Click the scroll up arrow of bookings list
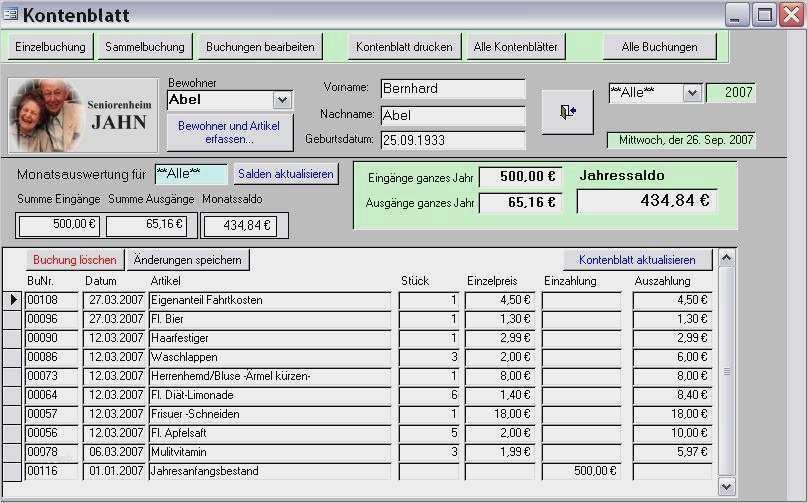 tap(727, 257)
